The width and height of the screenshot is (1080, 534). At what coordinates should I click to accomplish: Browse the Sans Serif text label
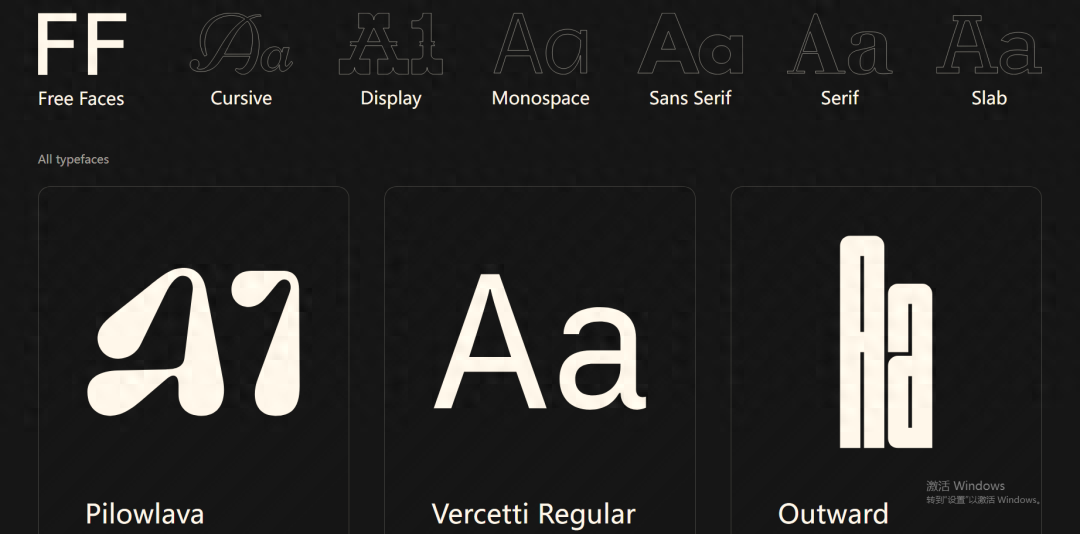690,98
